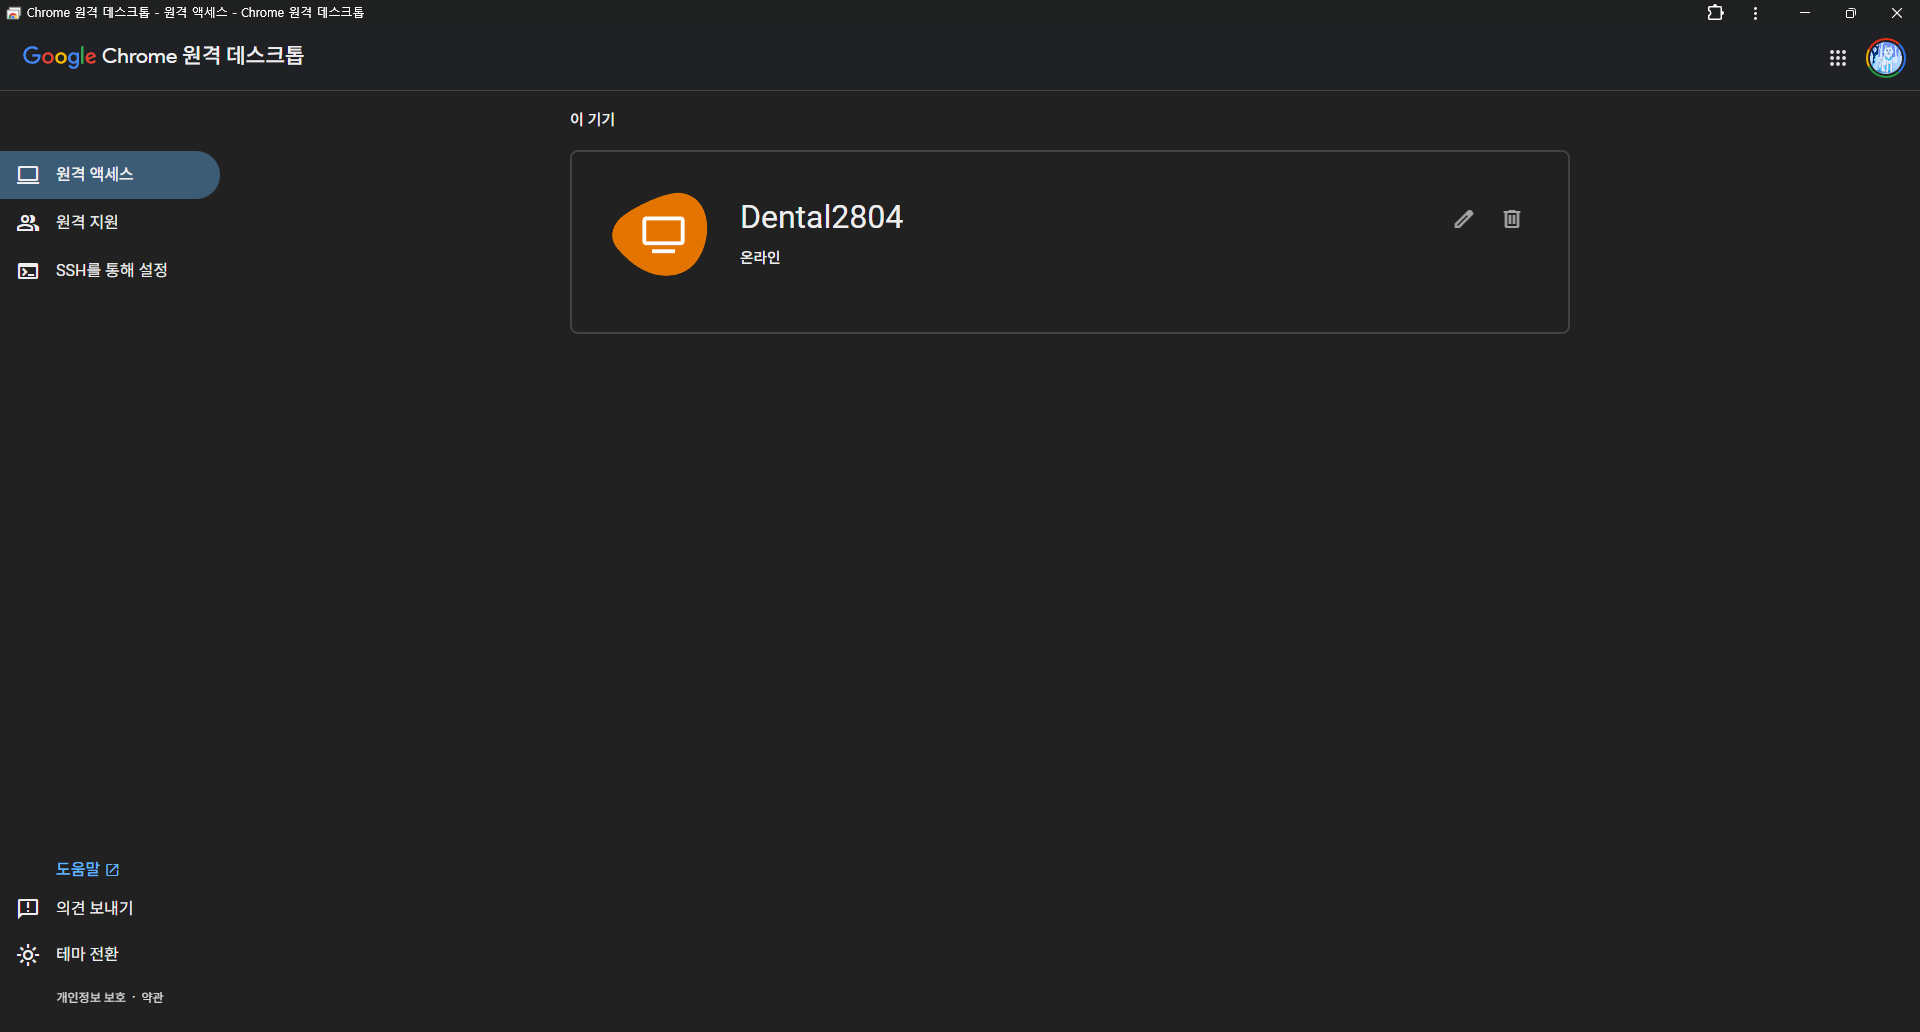Click the external-link icon next to 도움말

tap(112, 870)
